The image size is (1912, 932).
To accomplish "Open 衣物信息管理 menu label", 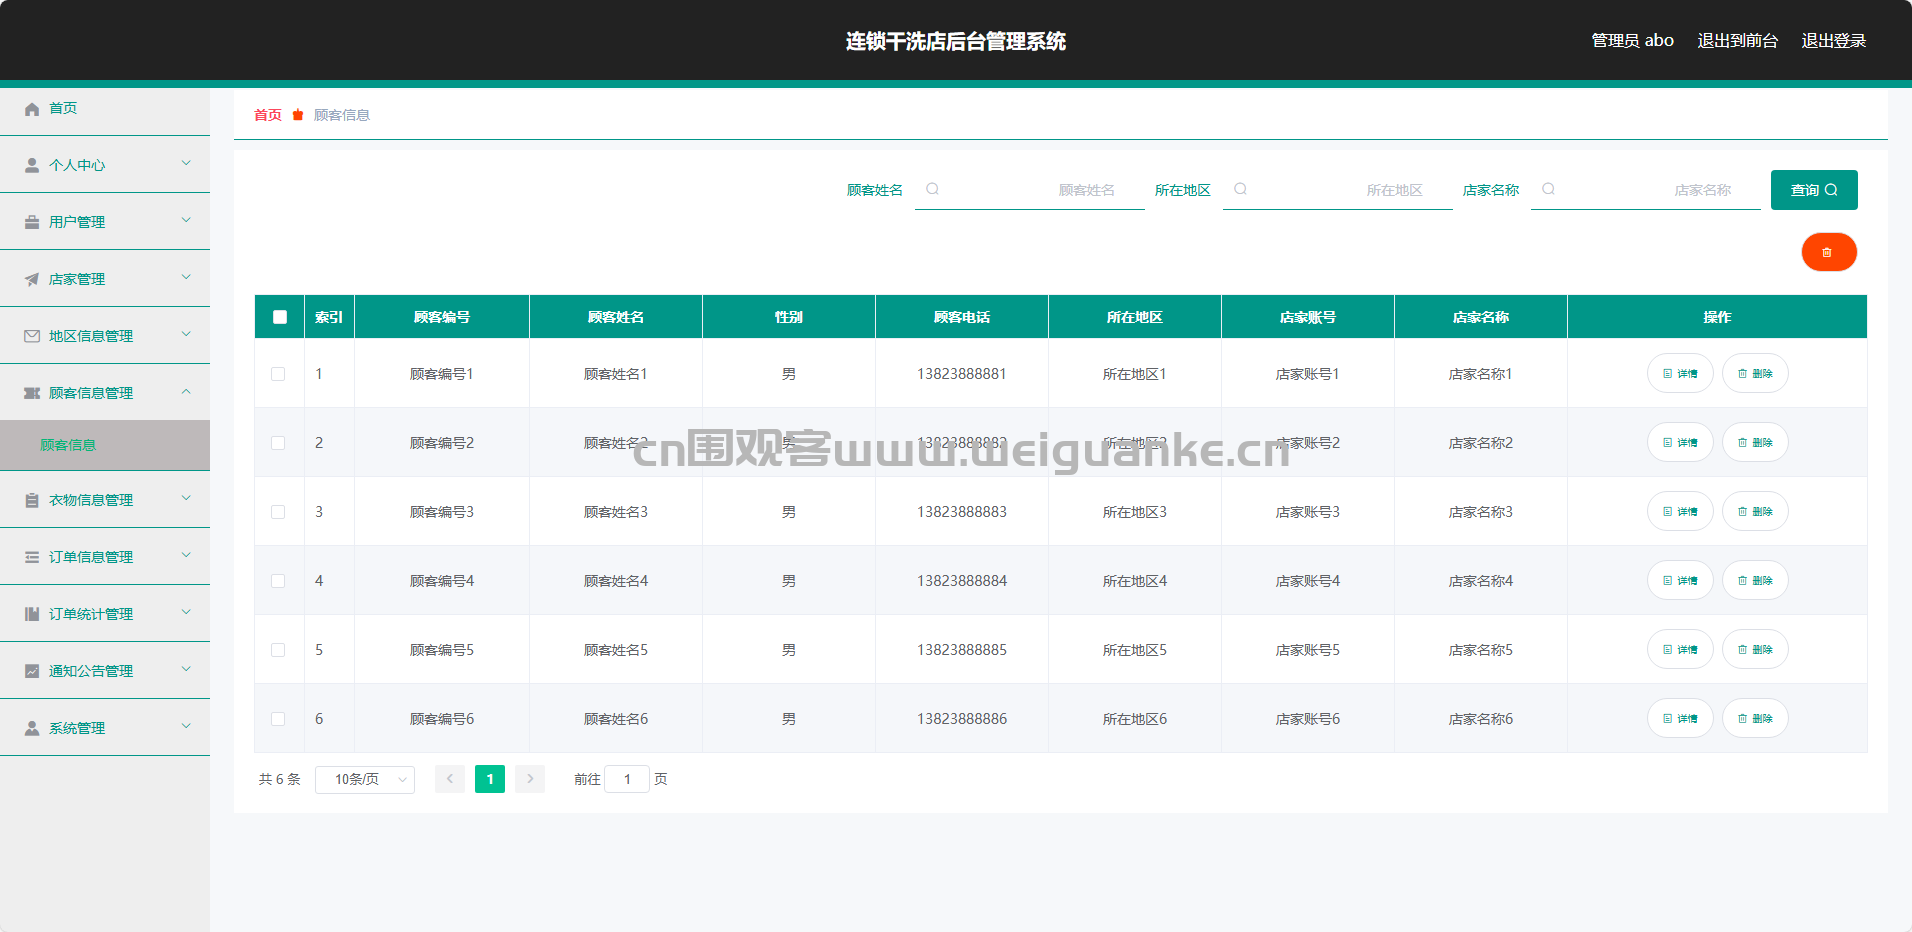I will tap(91, 500).
